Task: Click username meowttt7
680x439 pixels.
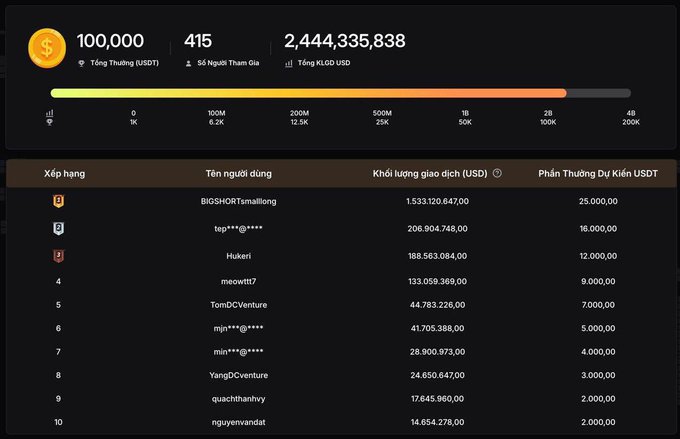Action: tap(239, 282)
